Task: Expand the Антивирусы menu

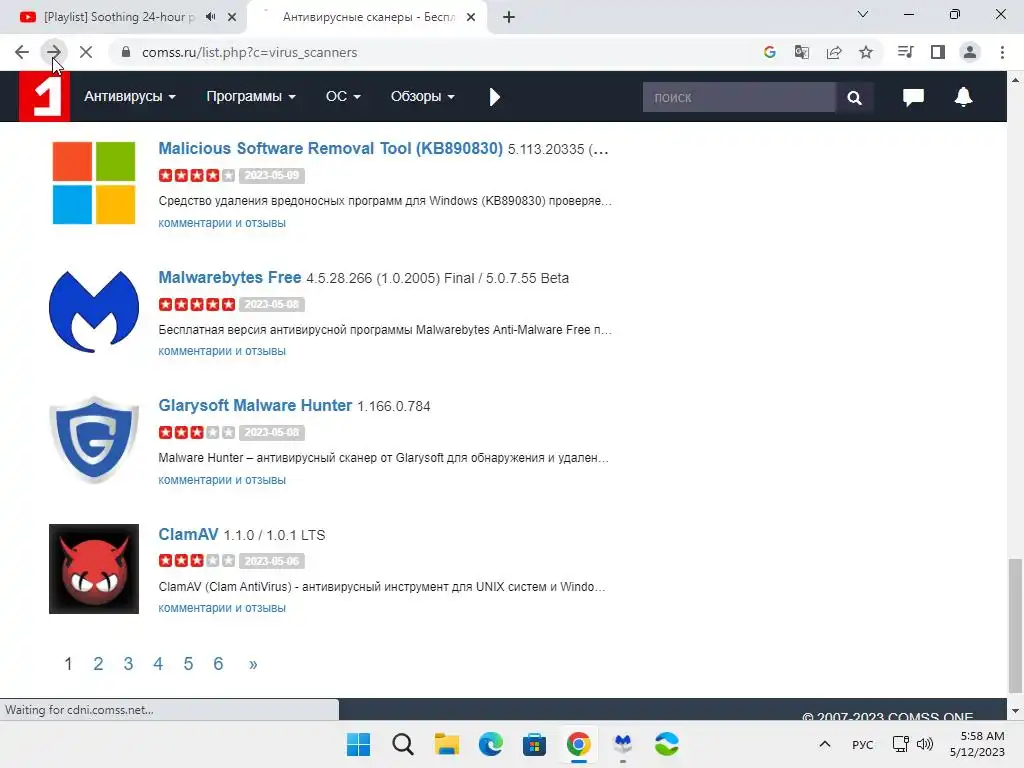Action: click(x=129, y=97)
